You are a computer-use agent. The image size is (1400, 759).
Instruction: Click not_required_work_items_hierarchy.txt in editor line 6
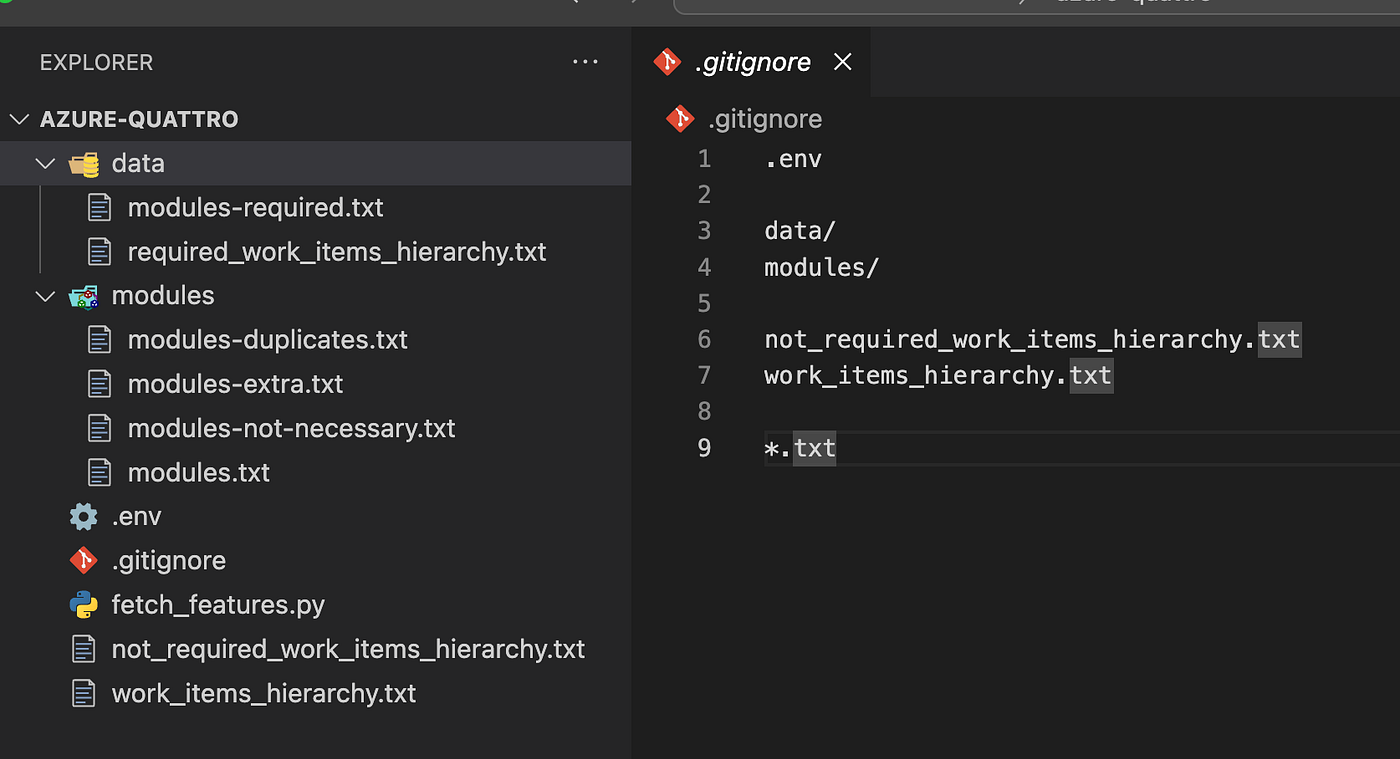(x=1033, y=340)
